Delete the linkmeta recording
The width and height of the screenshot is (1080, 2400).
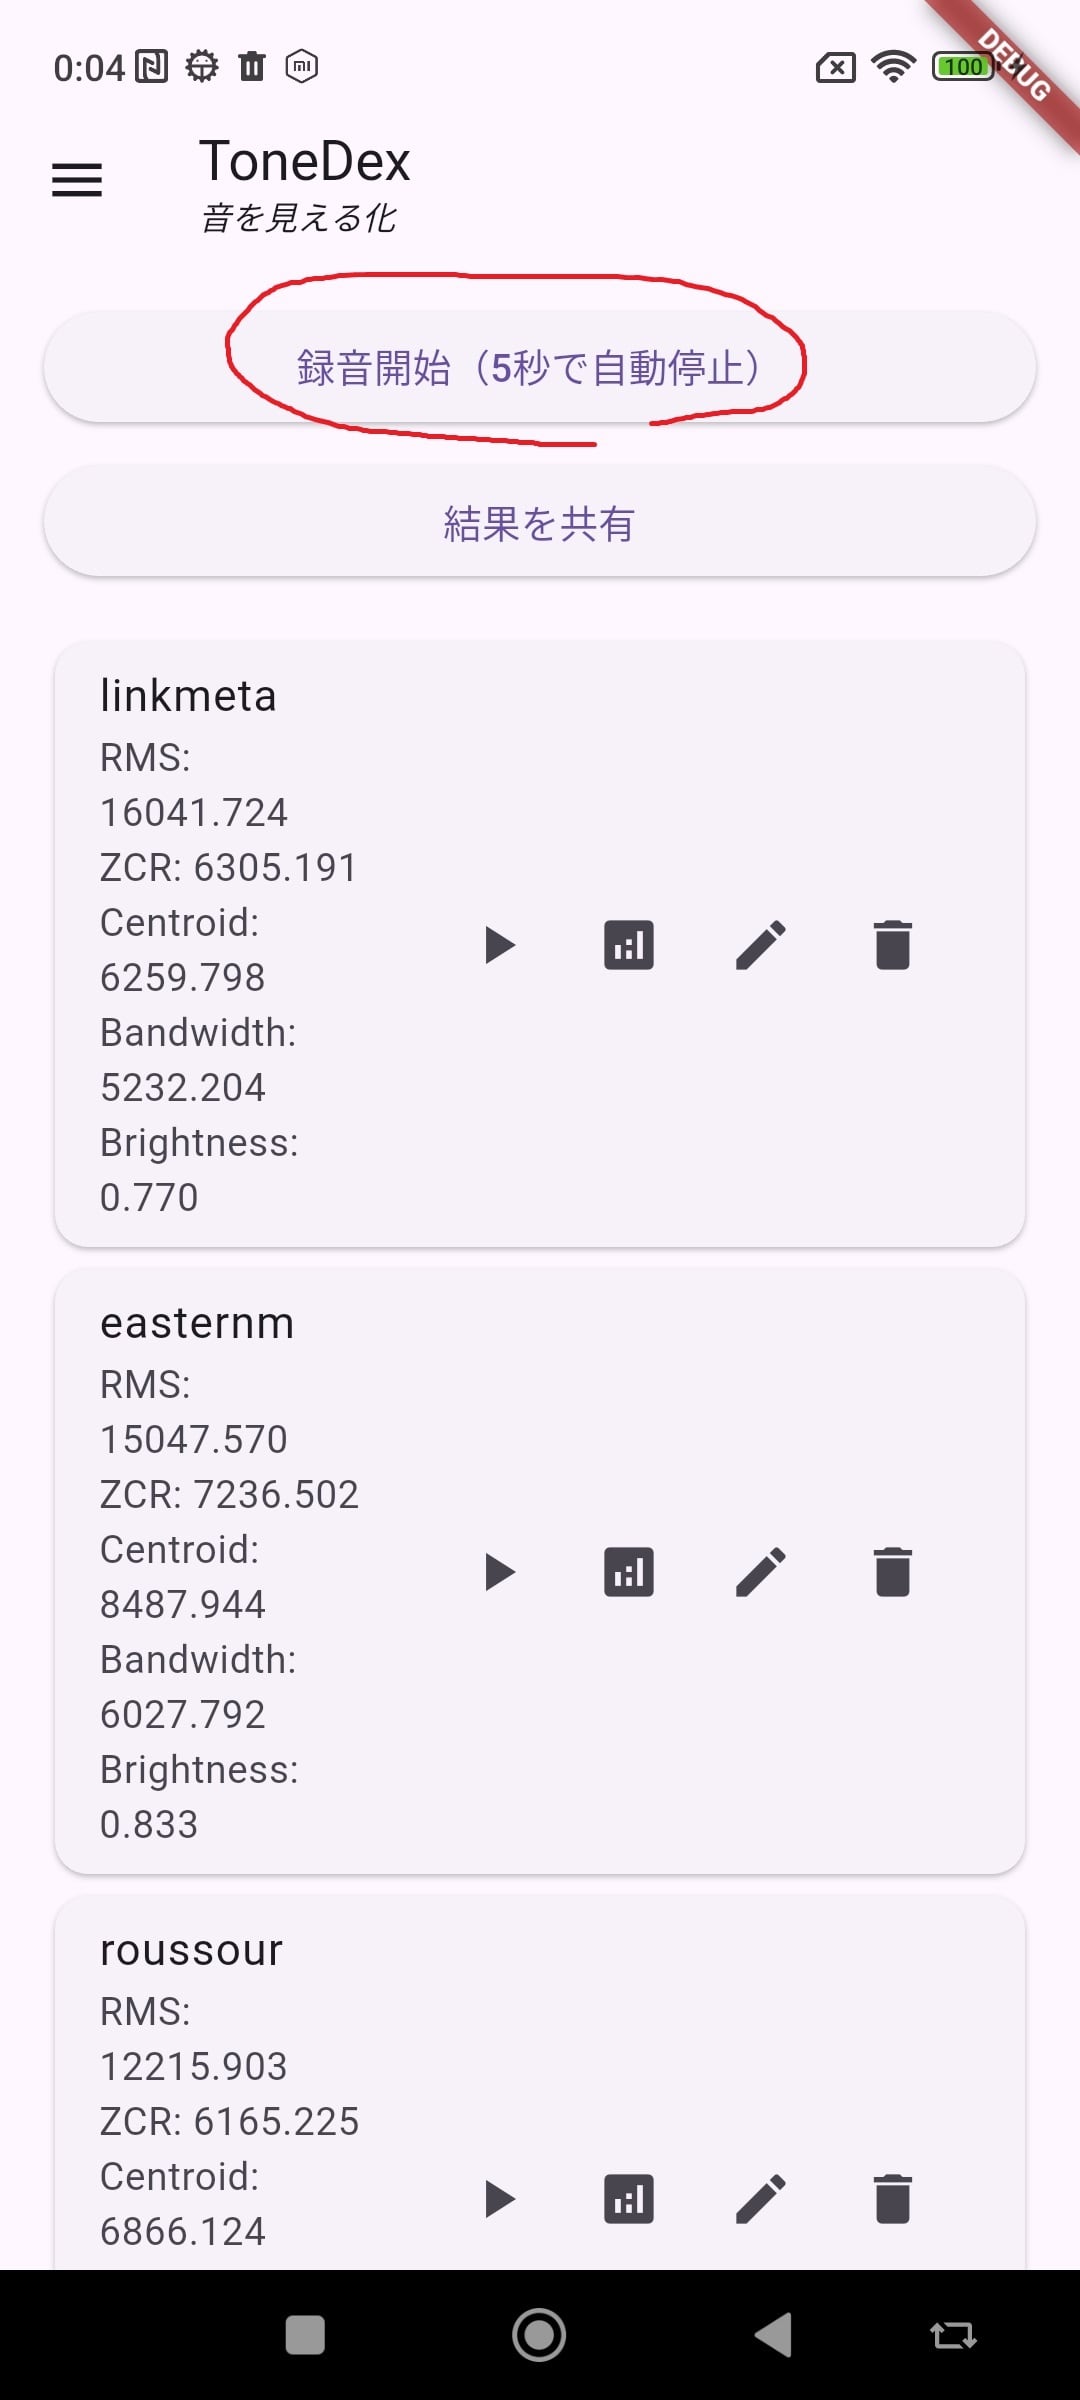(x=892, y=945)
